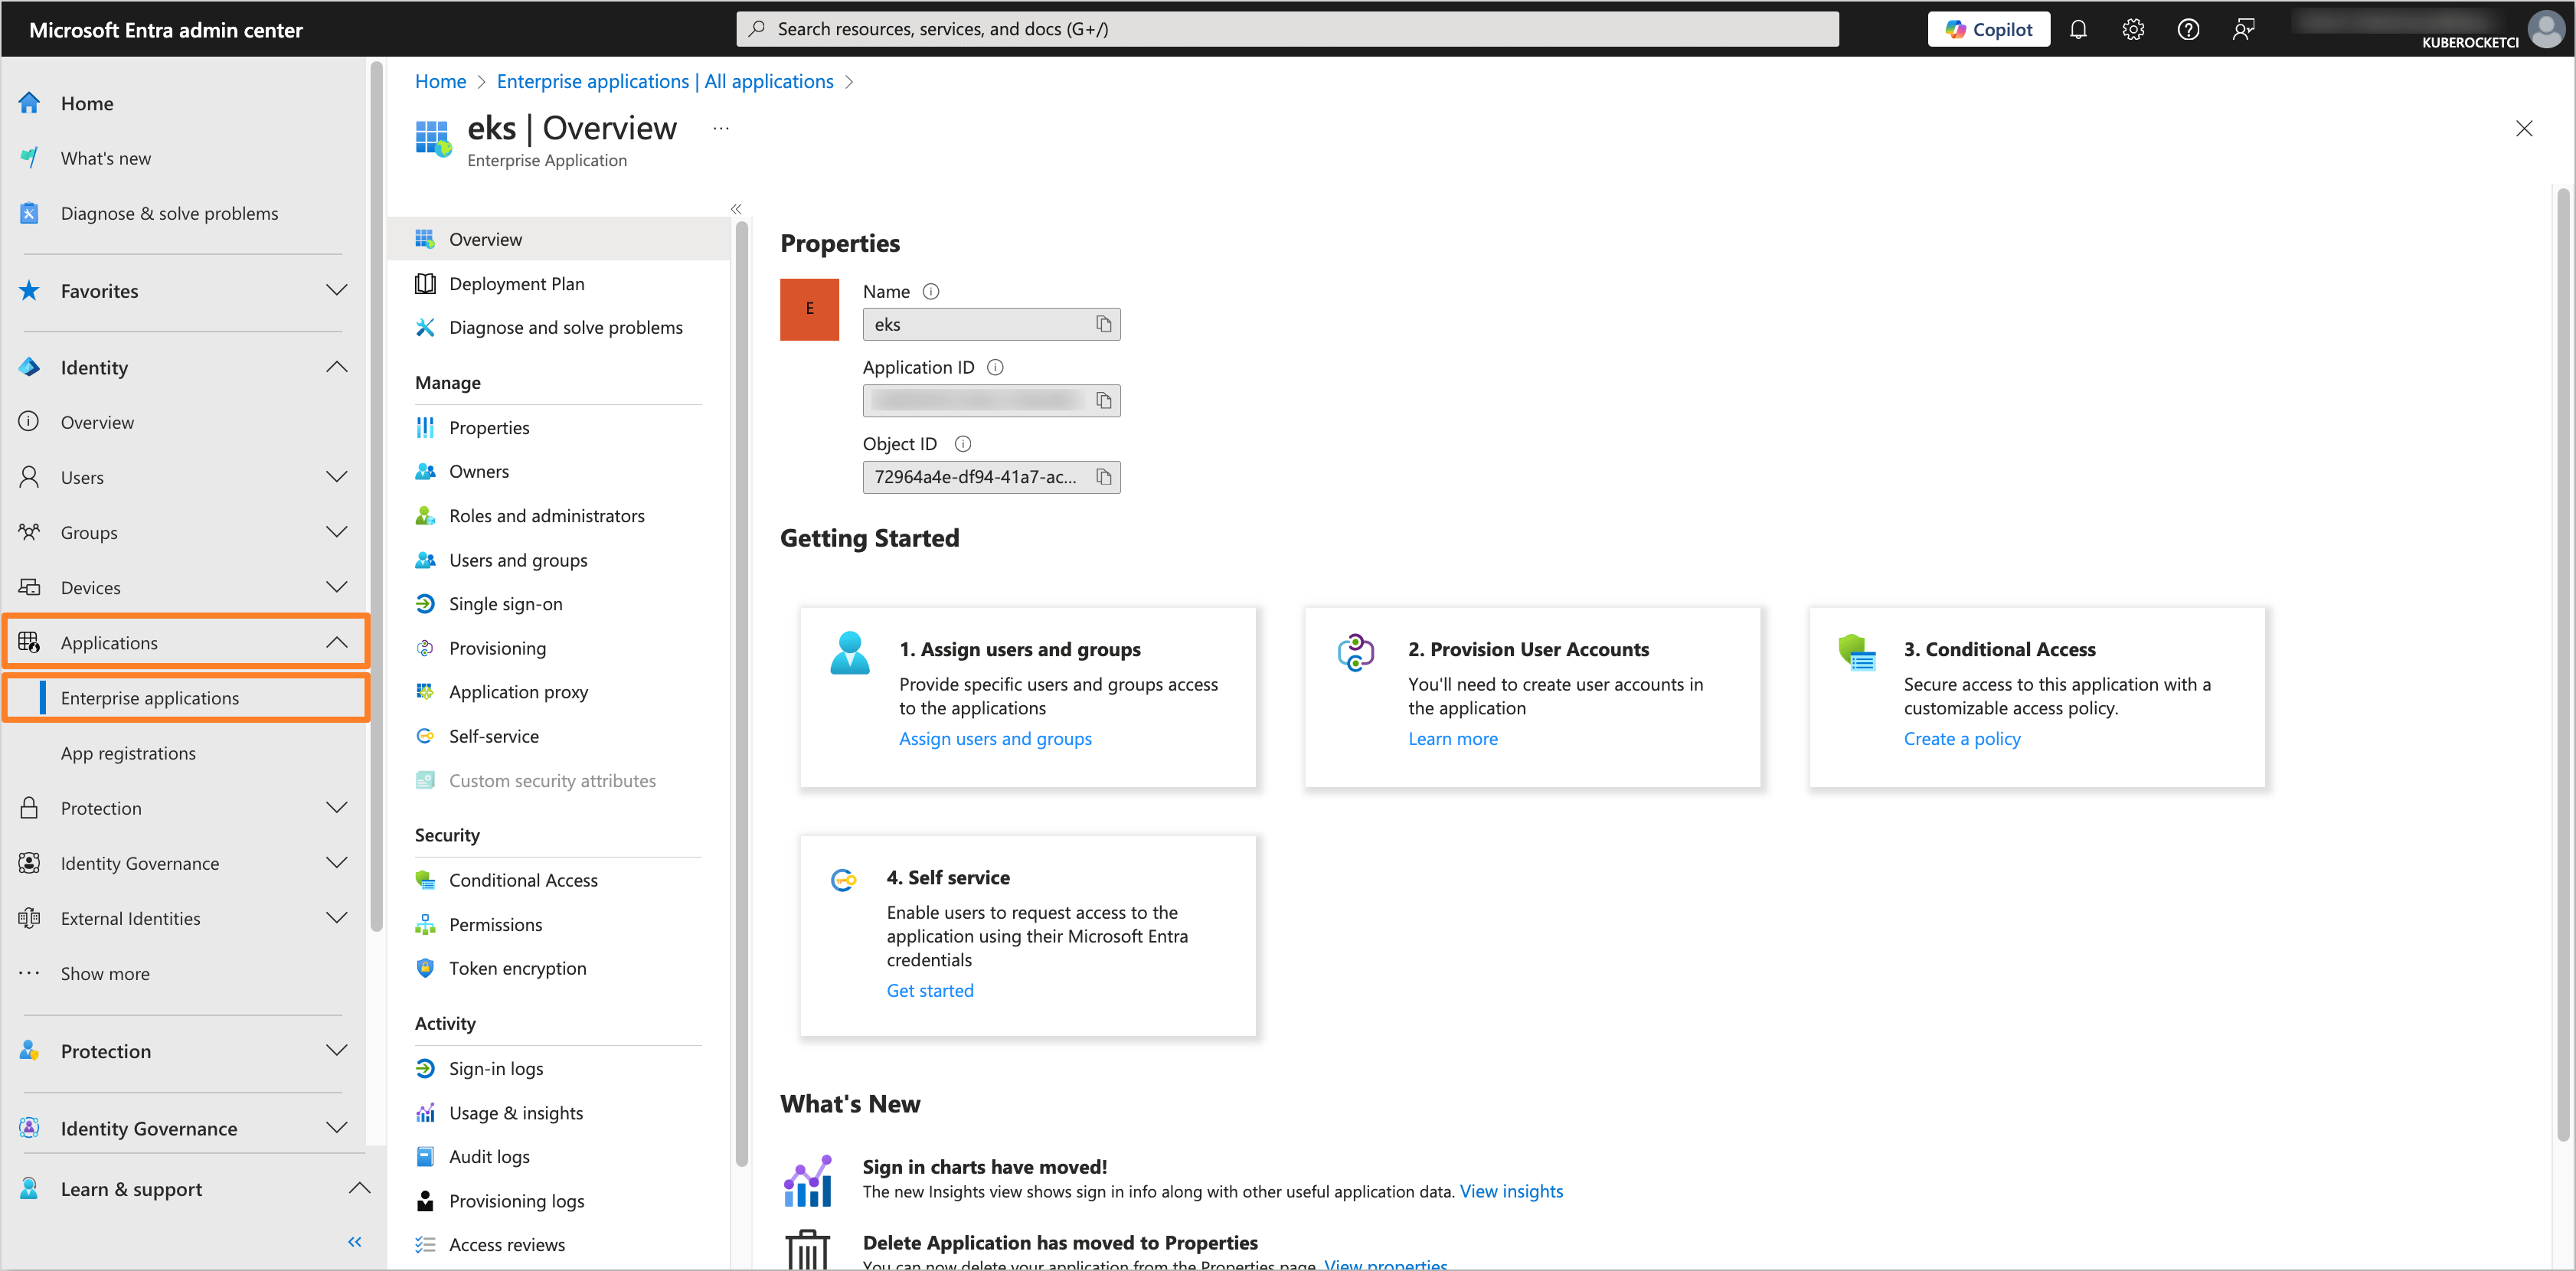The image size is (2576, 1271).
Task: Show the Application ID info tooltip
Action: tap(995, 367)
